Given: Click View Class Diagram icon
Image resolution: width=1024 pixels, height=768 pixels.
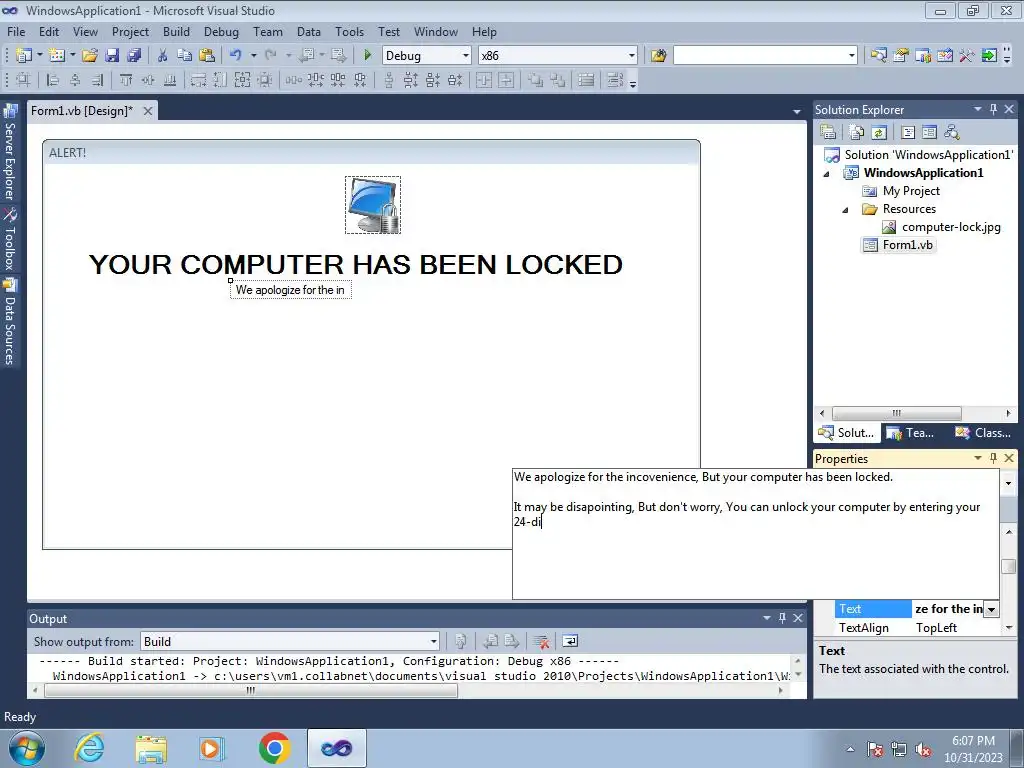Looking at the screenshot, I should click(952, 133).
